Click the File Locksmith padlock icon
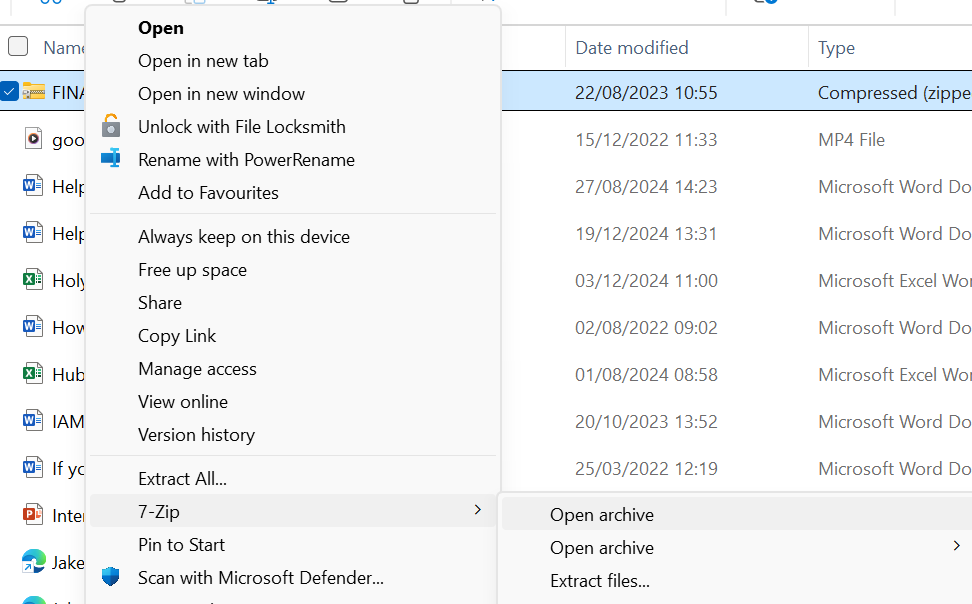 pyautogui.click(x=111, y=126)
